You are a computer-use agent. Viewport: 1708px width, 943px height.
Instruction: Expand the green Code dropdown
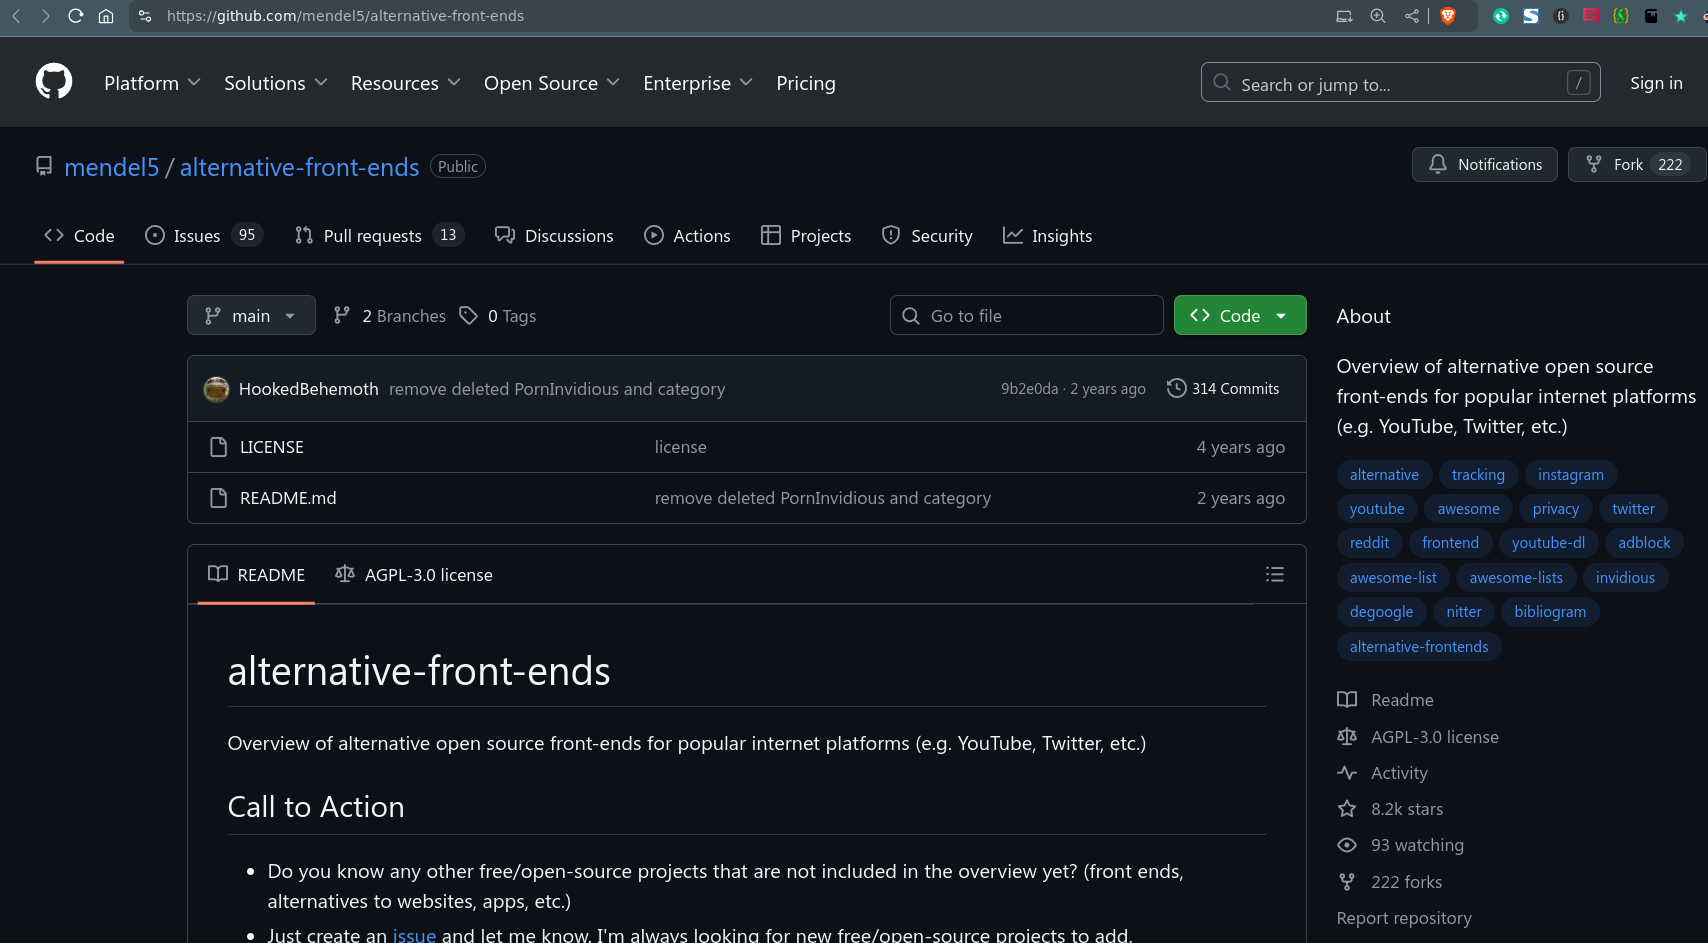pyautogui.click(x=1239, y=316)
